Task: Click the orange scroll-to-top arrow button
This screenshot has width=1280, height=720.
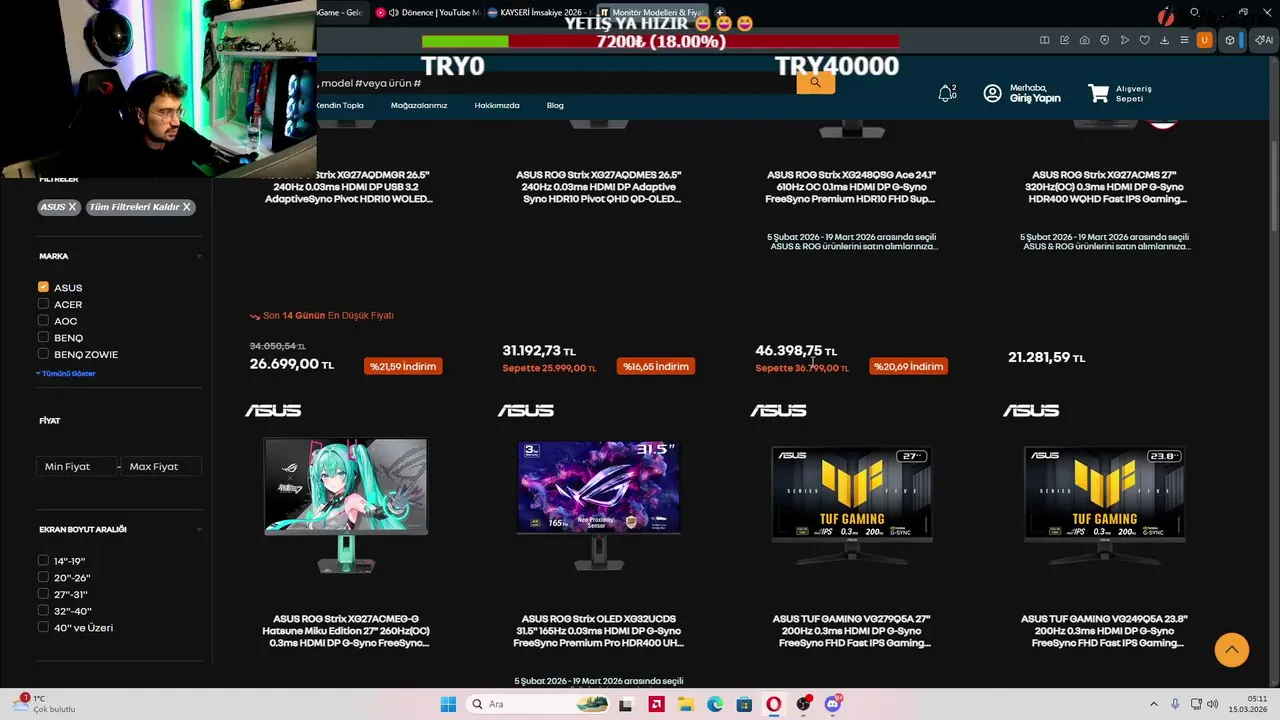Action: (x=1232, y=649)
